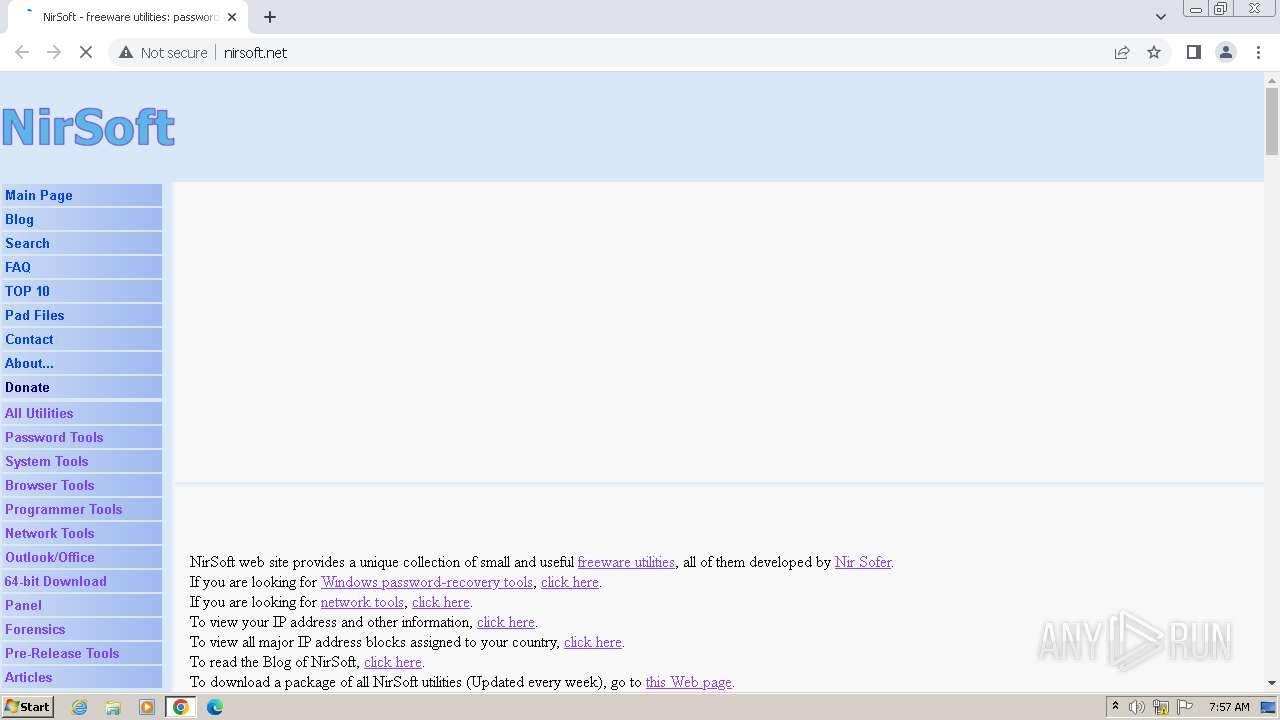Open Search in sidebar
Viewport: 1280px width, 720px height.
point(81,243)
